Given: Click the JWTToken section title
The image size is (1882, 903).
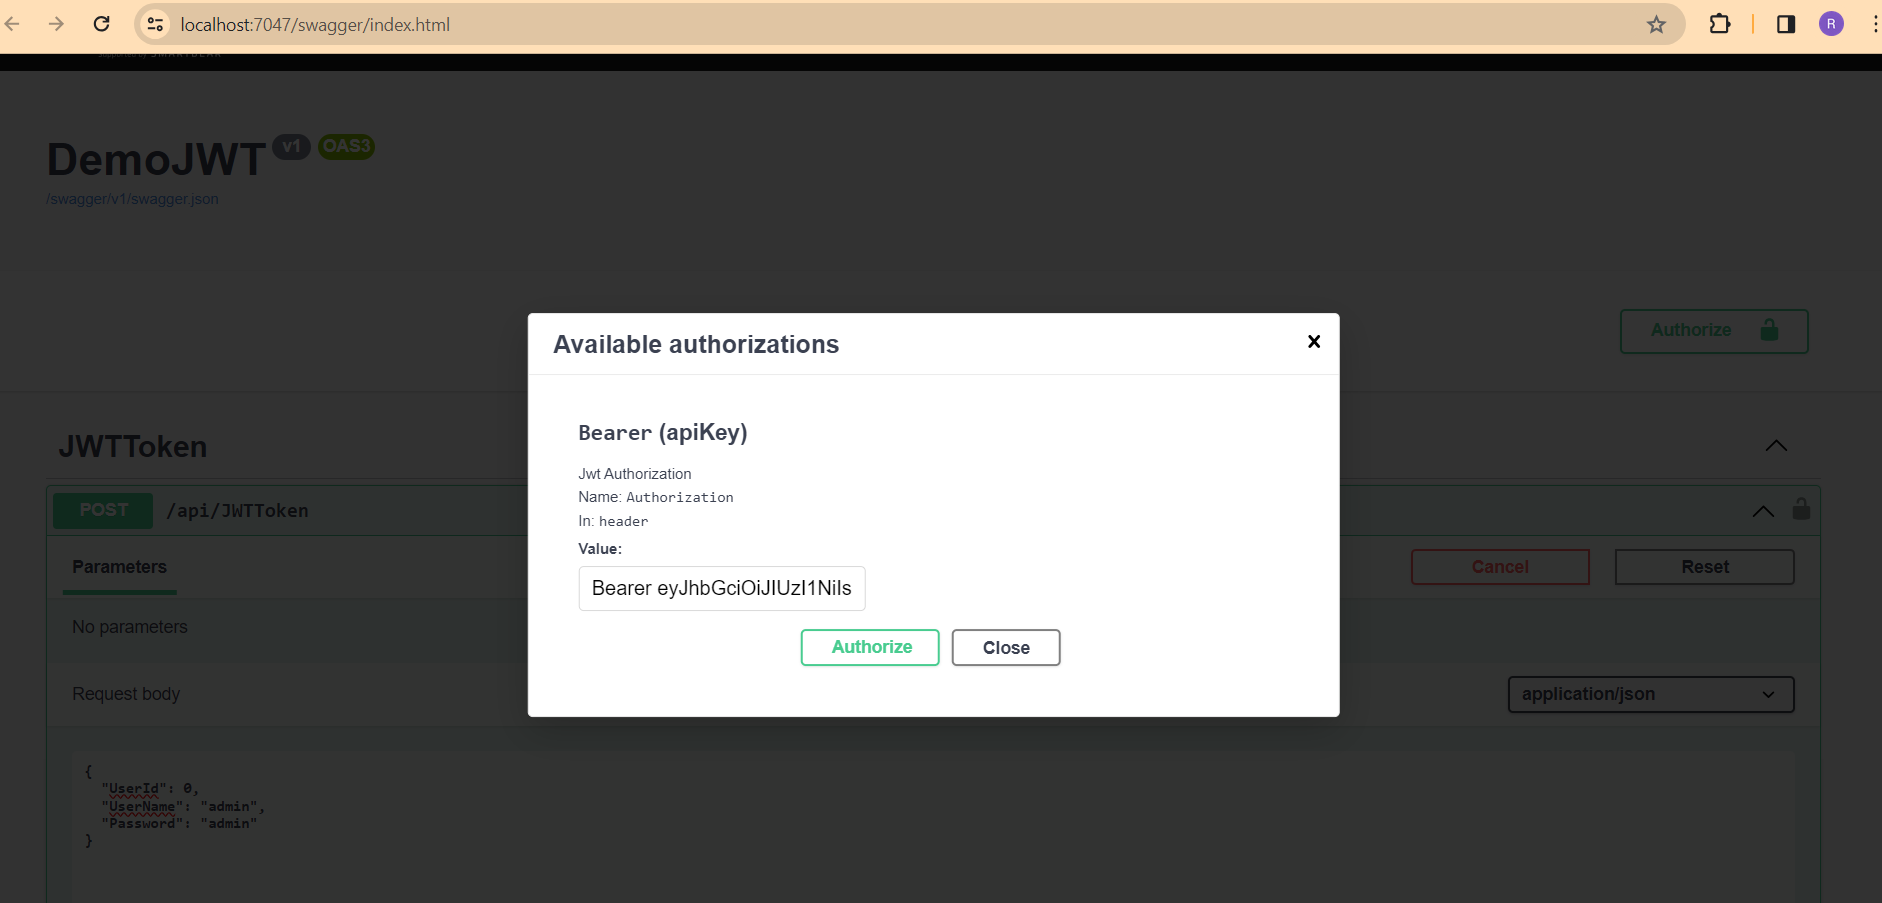Looking at the screenshot, I should [133, 446].
